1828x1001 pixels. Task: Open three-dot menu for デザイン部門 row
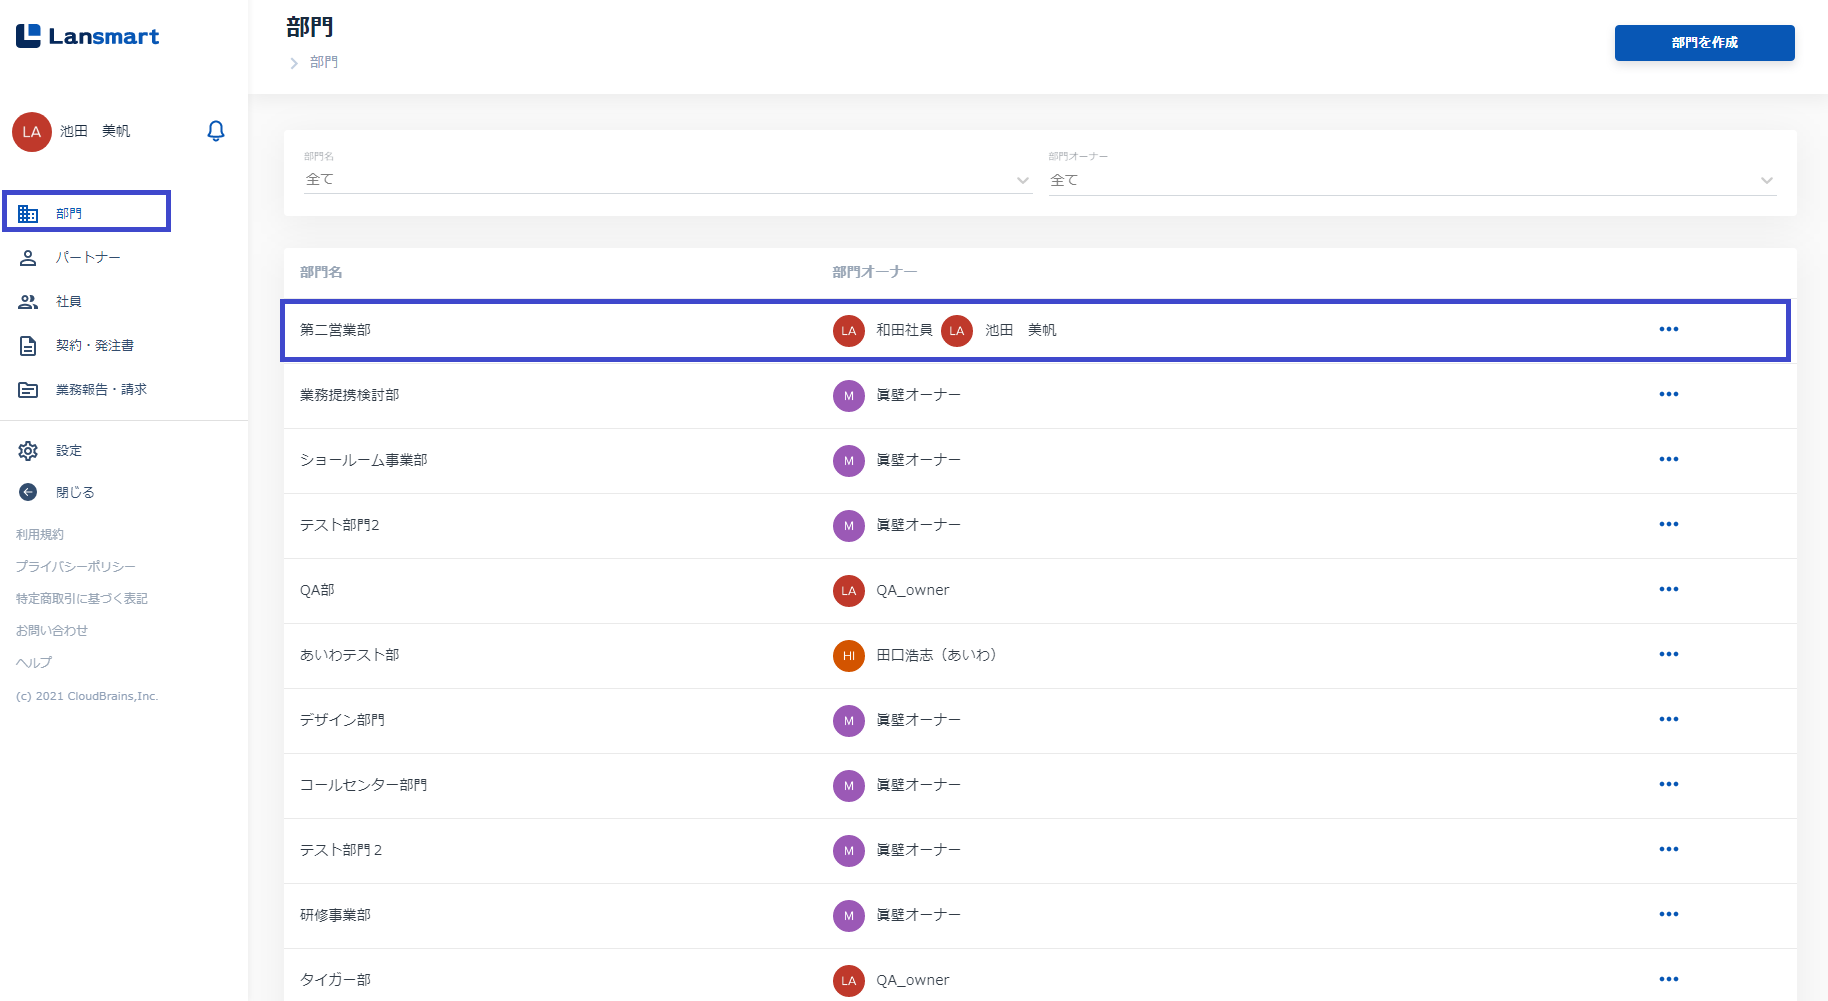click(x=1668, y=719)
